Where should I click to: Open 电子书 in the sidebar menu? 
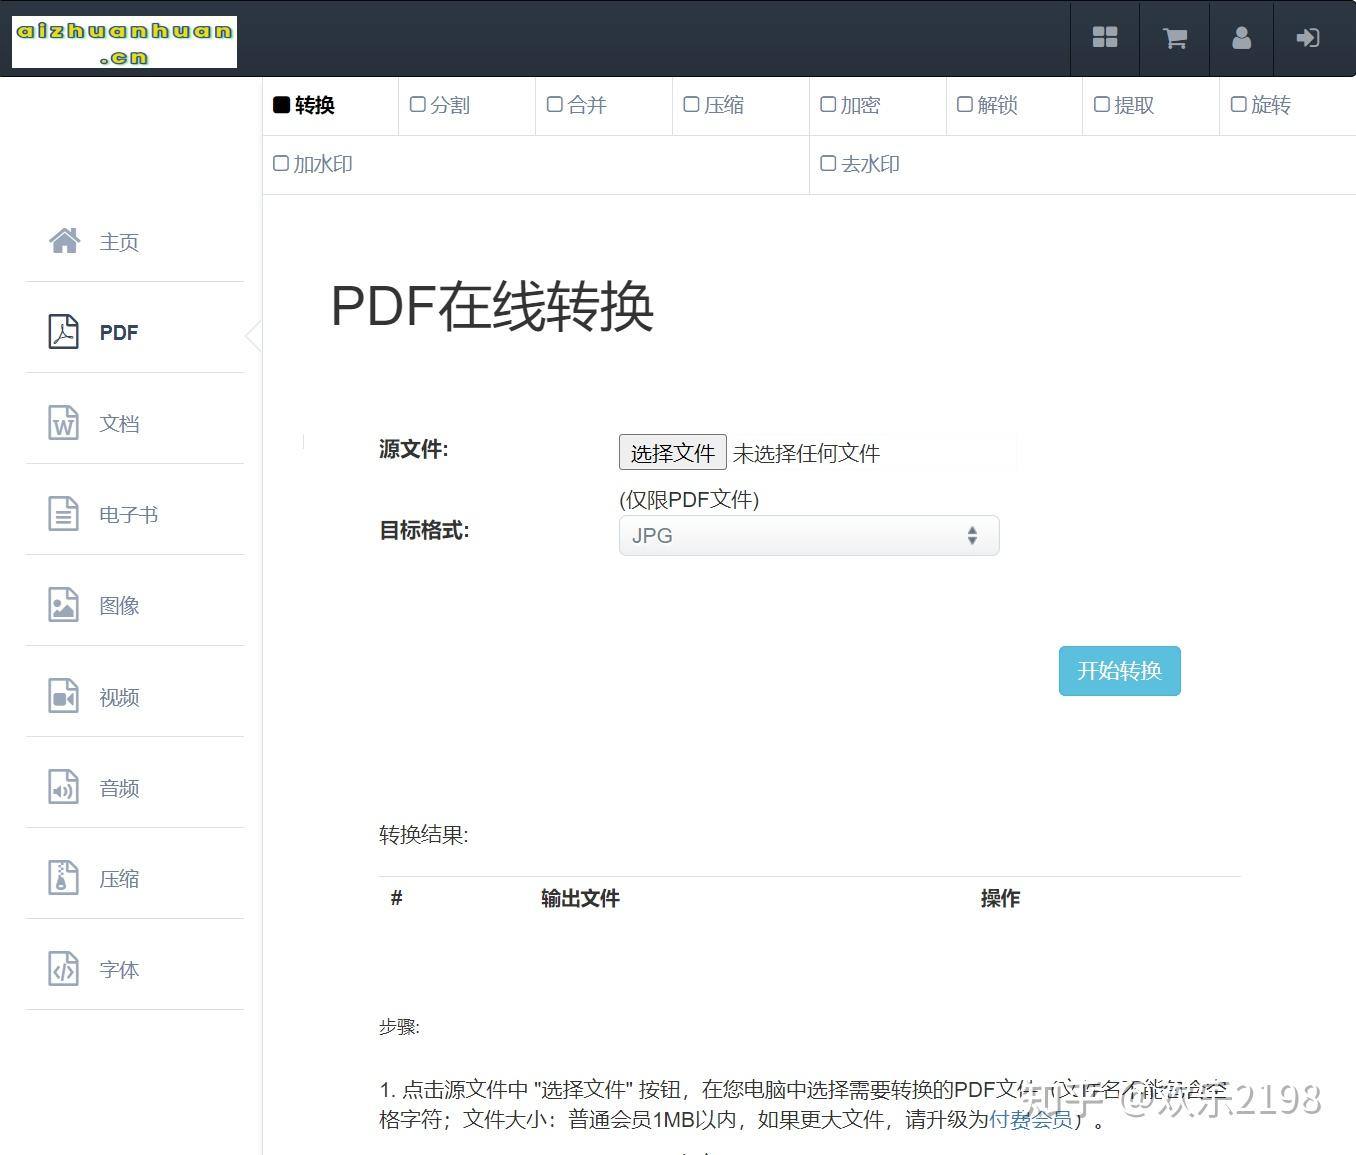pos(129,515)
